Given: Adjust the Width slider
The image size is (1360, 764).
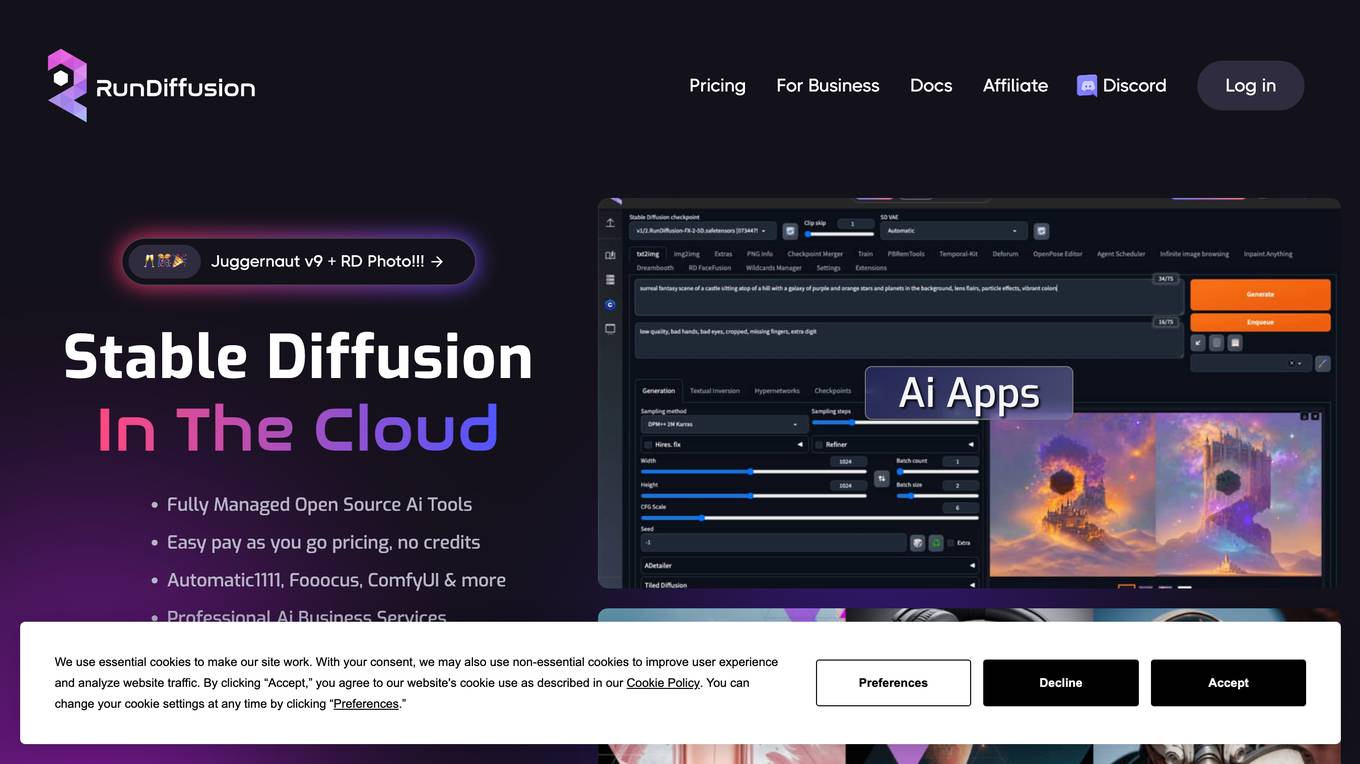Looking at the screenshot, I should (x=754, y=471).
